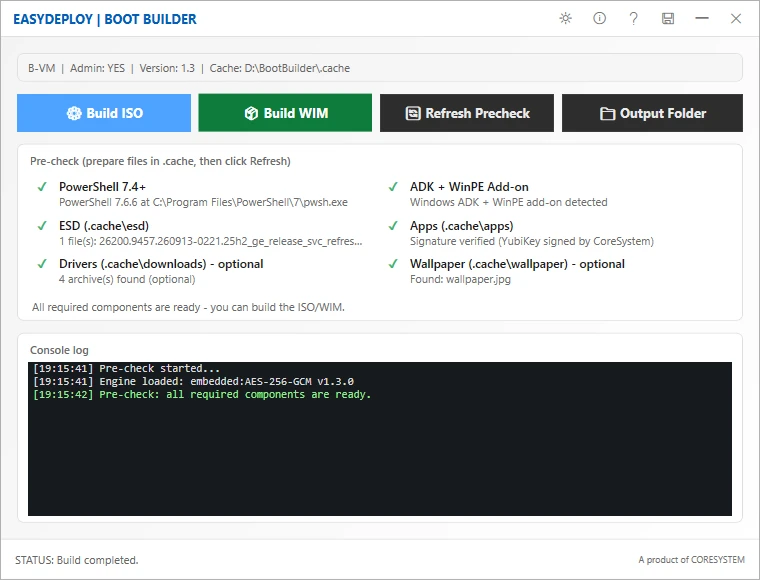The height and width of the screenshot is (580, 760).
Task: Select the 'ADK + WinPE Add-on' title
Action: (469, 187)
